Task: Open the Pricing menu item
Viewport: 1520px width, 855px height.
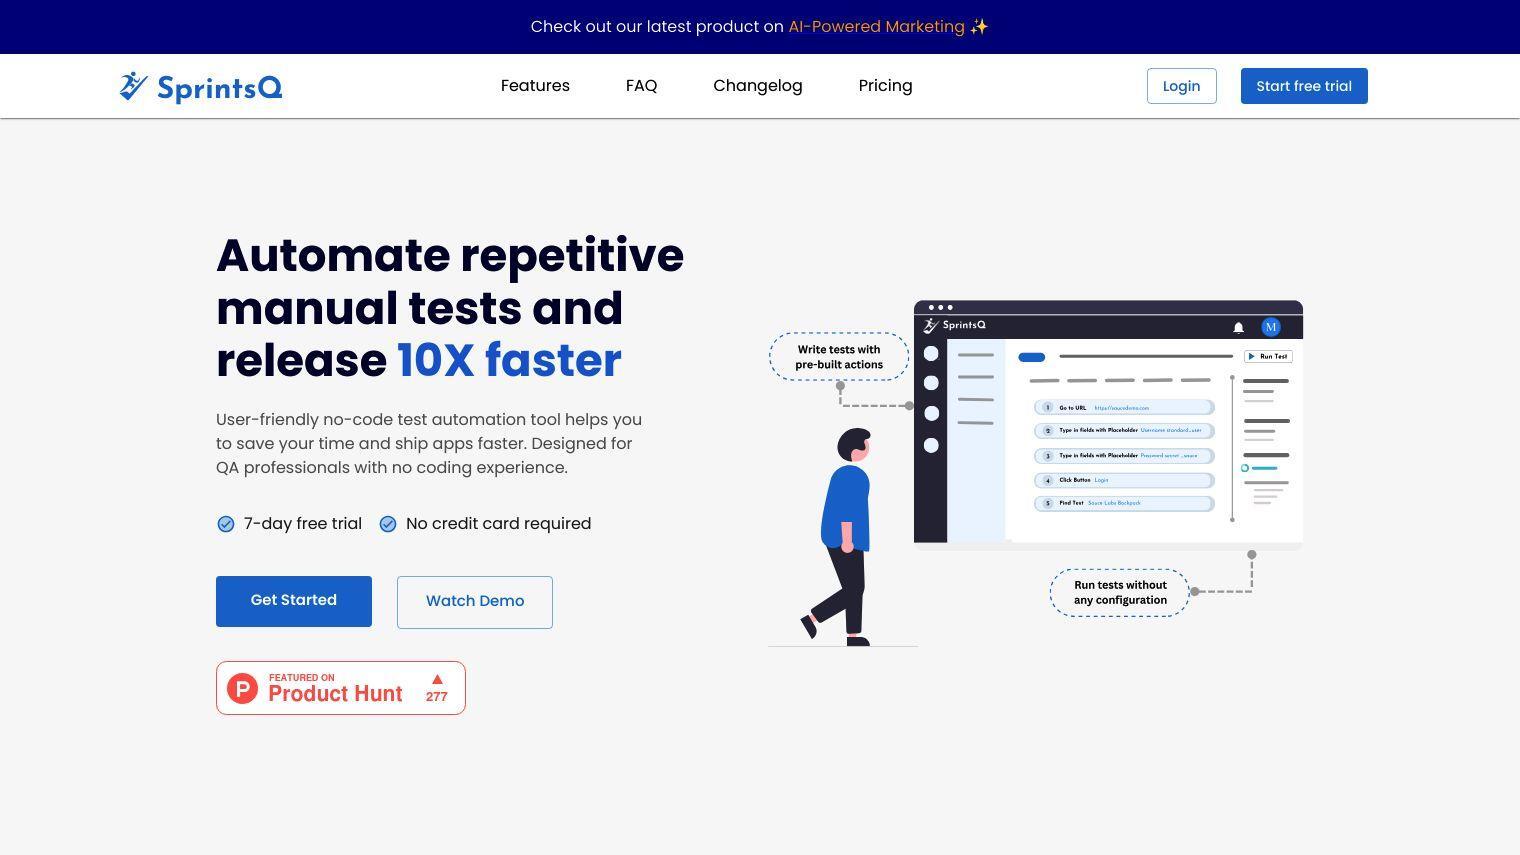Action: [x=885, y=86]
